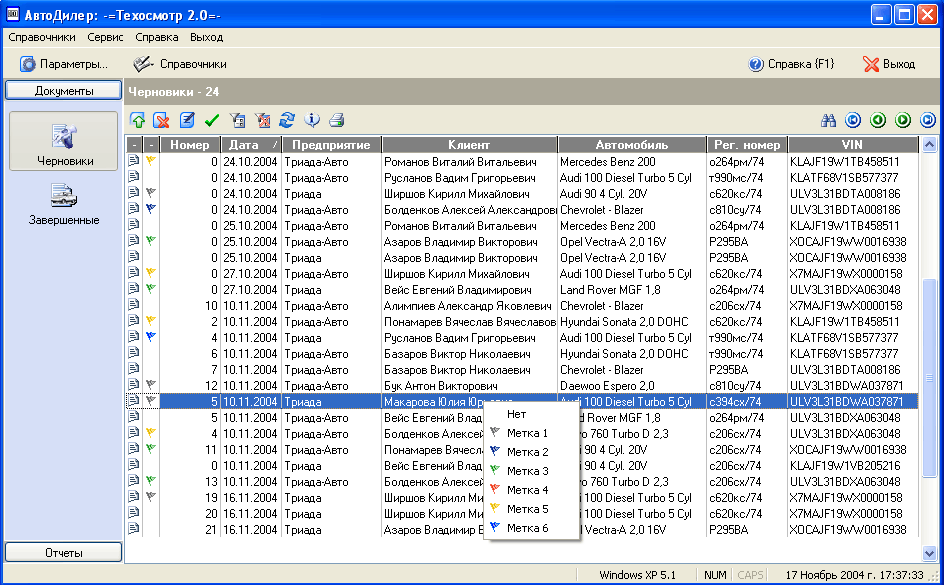944x585 pixels.
Task: Open the Завершенные completed section icon
Action: (64, 201)
